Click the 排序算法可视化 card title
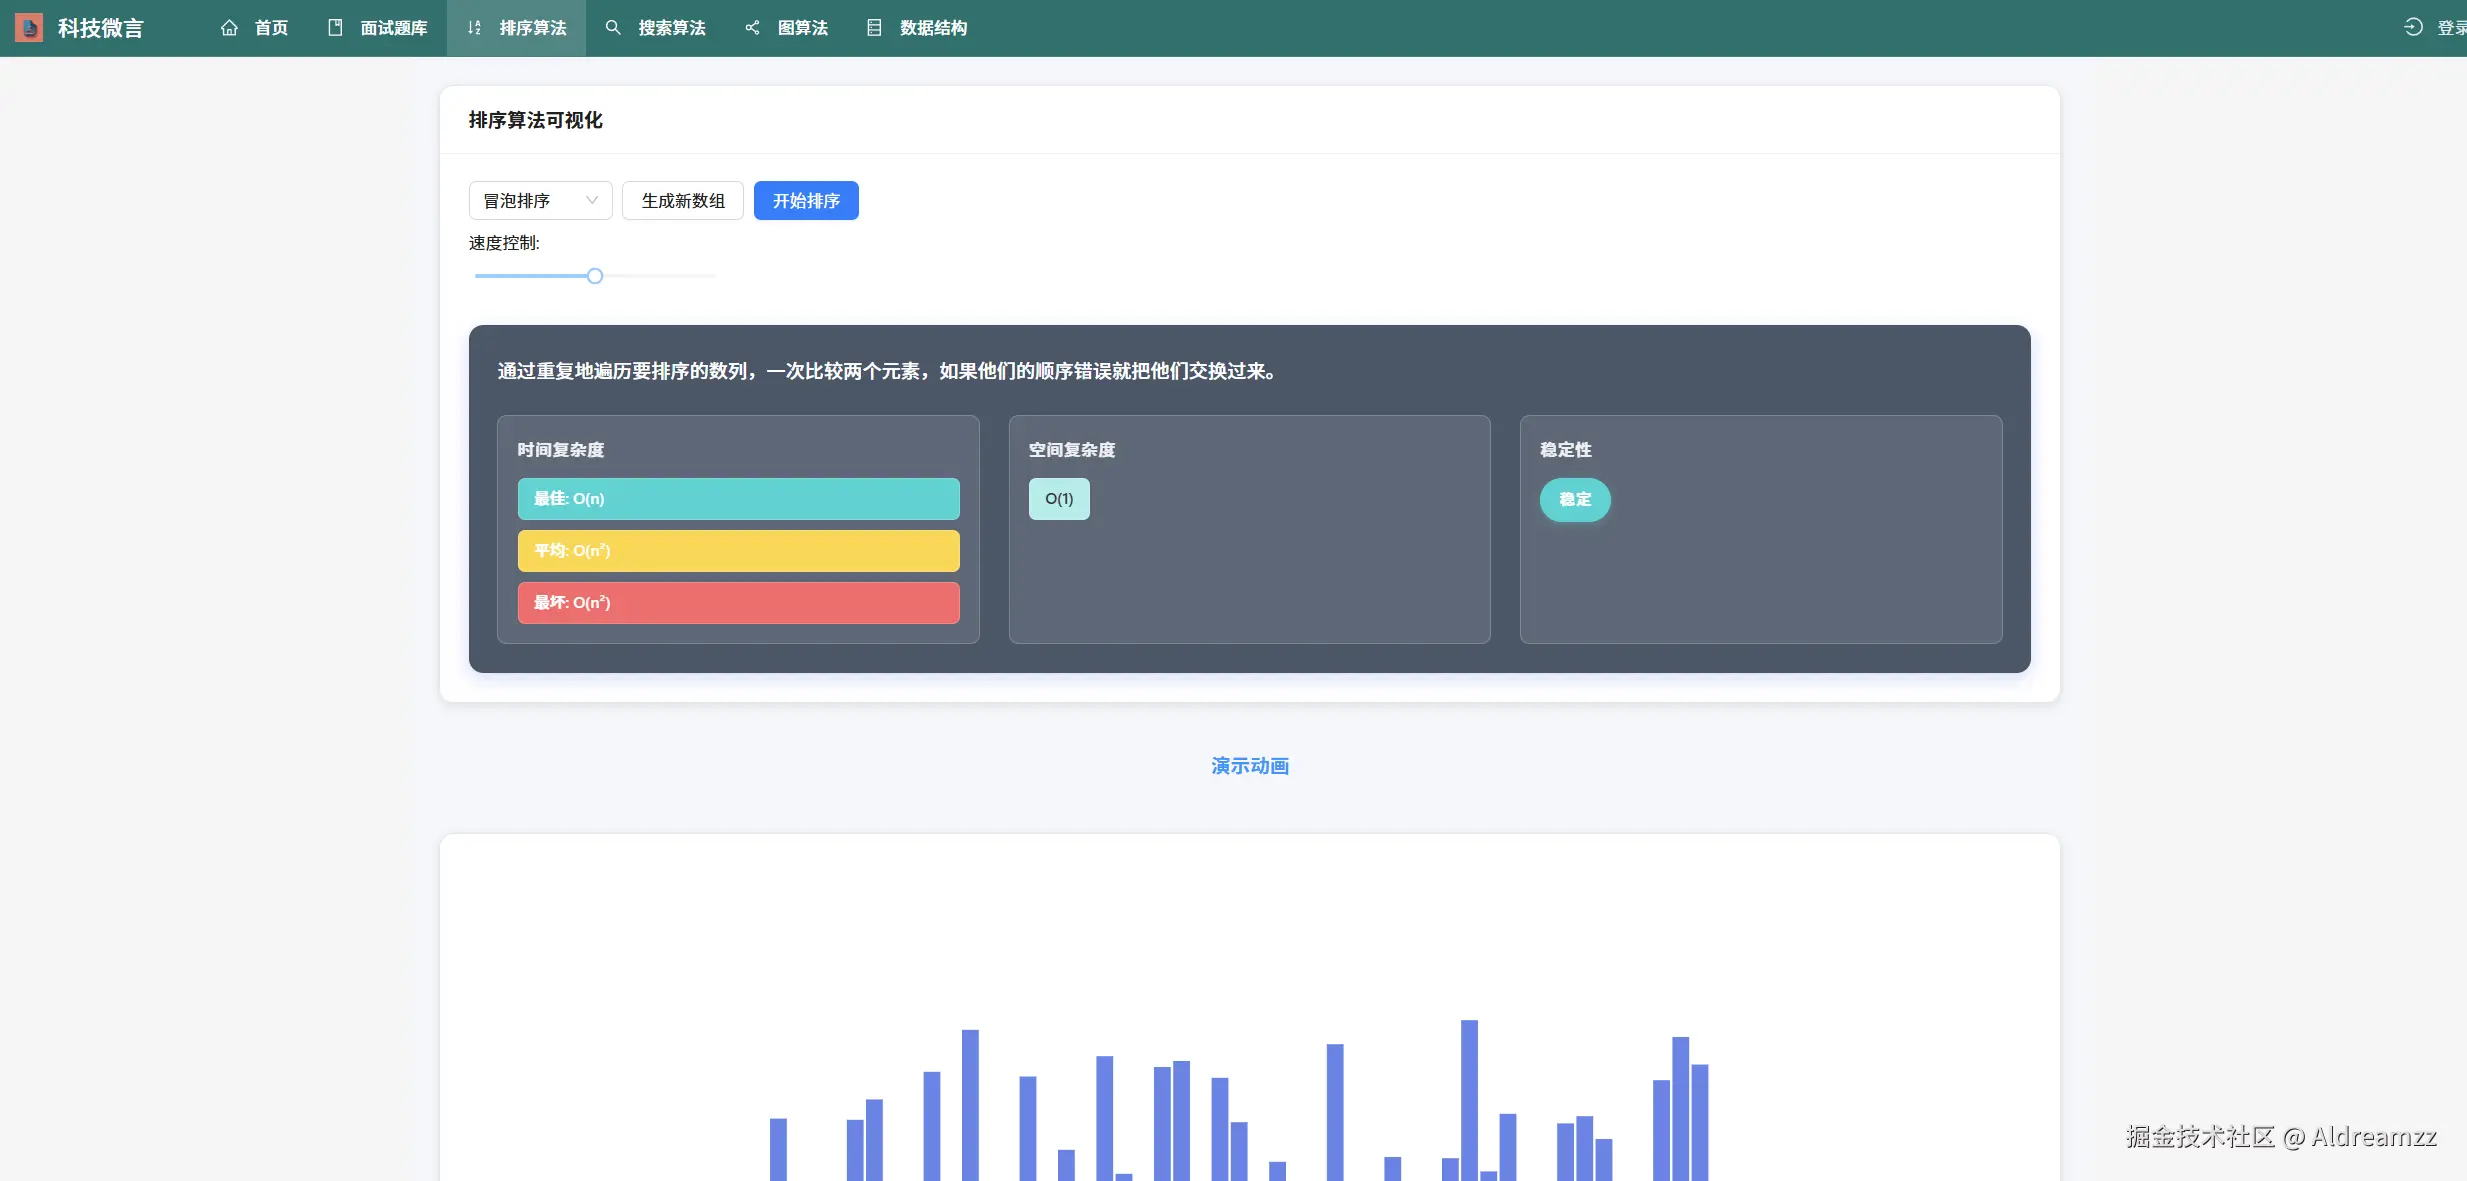Viewport: 2467px width, 1181px height. click(x=535, y=120)
